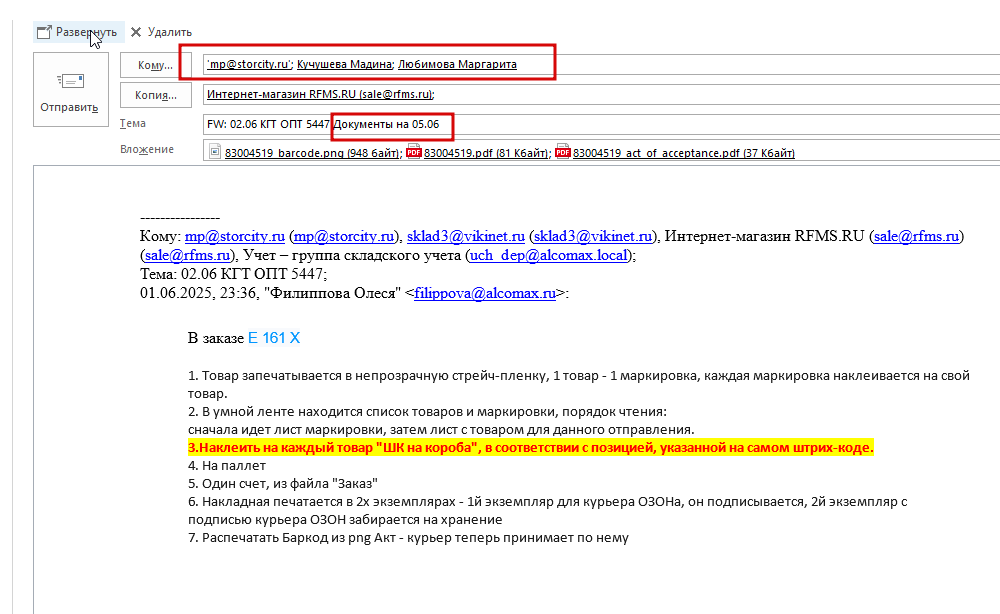
Task: Click the PDF icon of act_of_acceptance attachment
Action: tap(562, 152)
